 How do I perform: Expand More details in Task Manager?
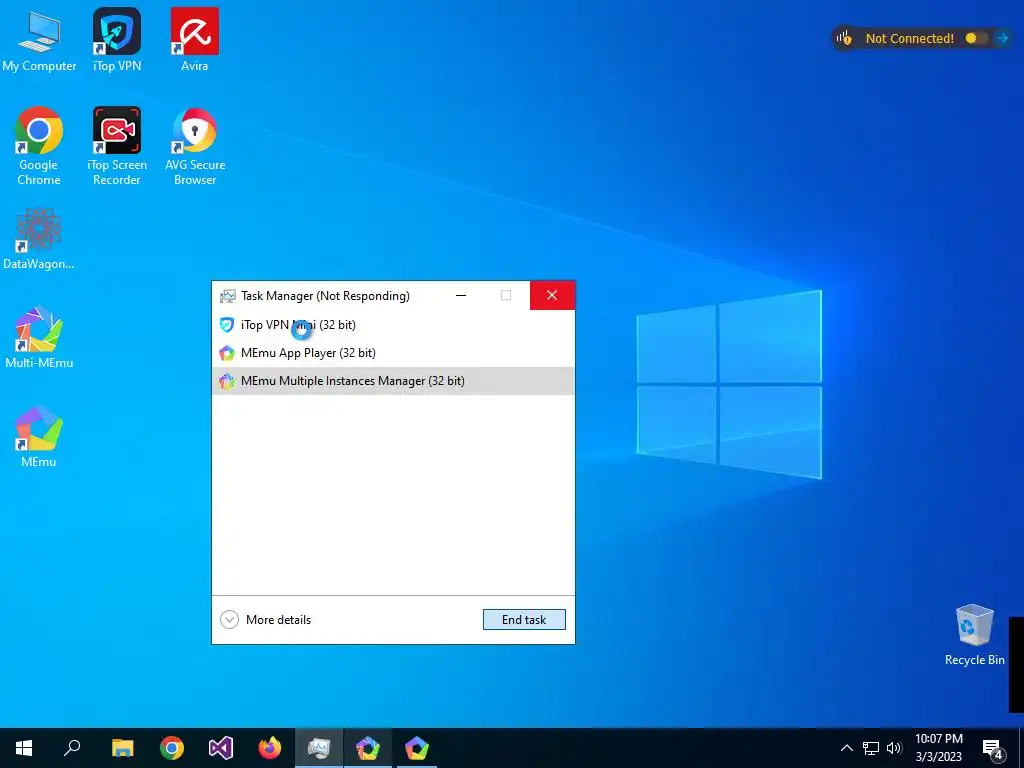266,619
